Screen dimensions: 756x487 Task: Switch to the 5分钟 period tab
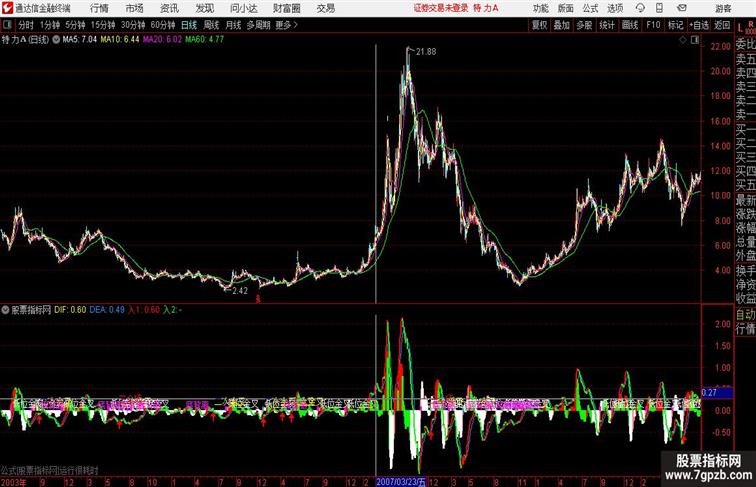point(75,25)
